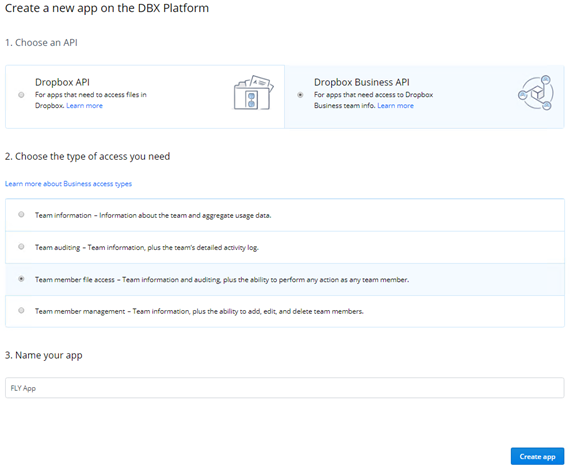
Task: Choose the Team information access radio button
Action: click(x=21, y=214)
